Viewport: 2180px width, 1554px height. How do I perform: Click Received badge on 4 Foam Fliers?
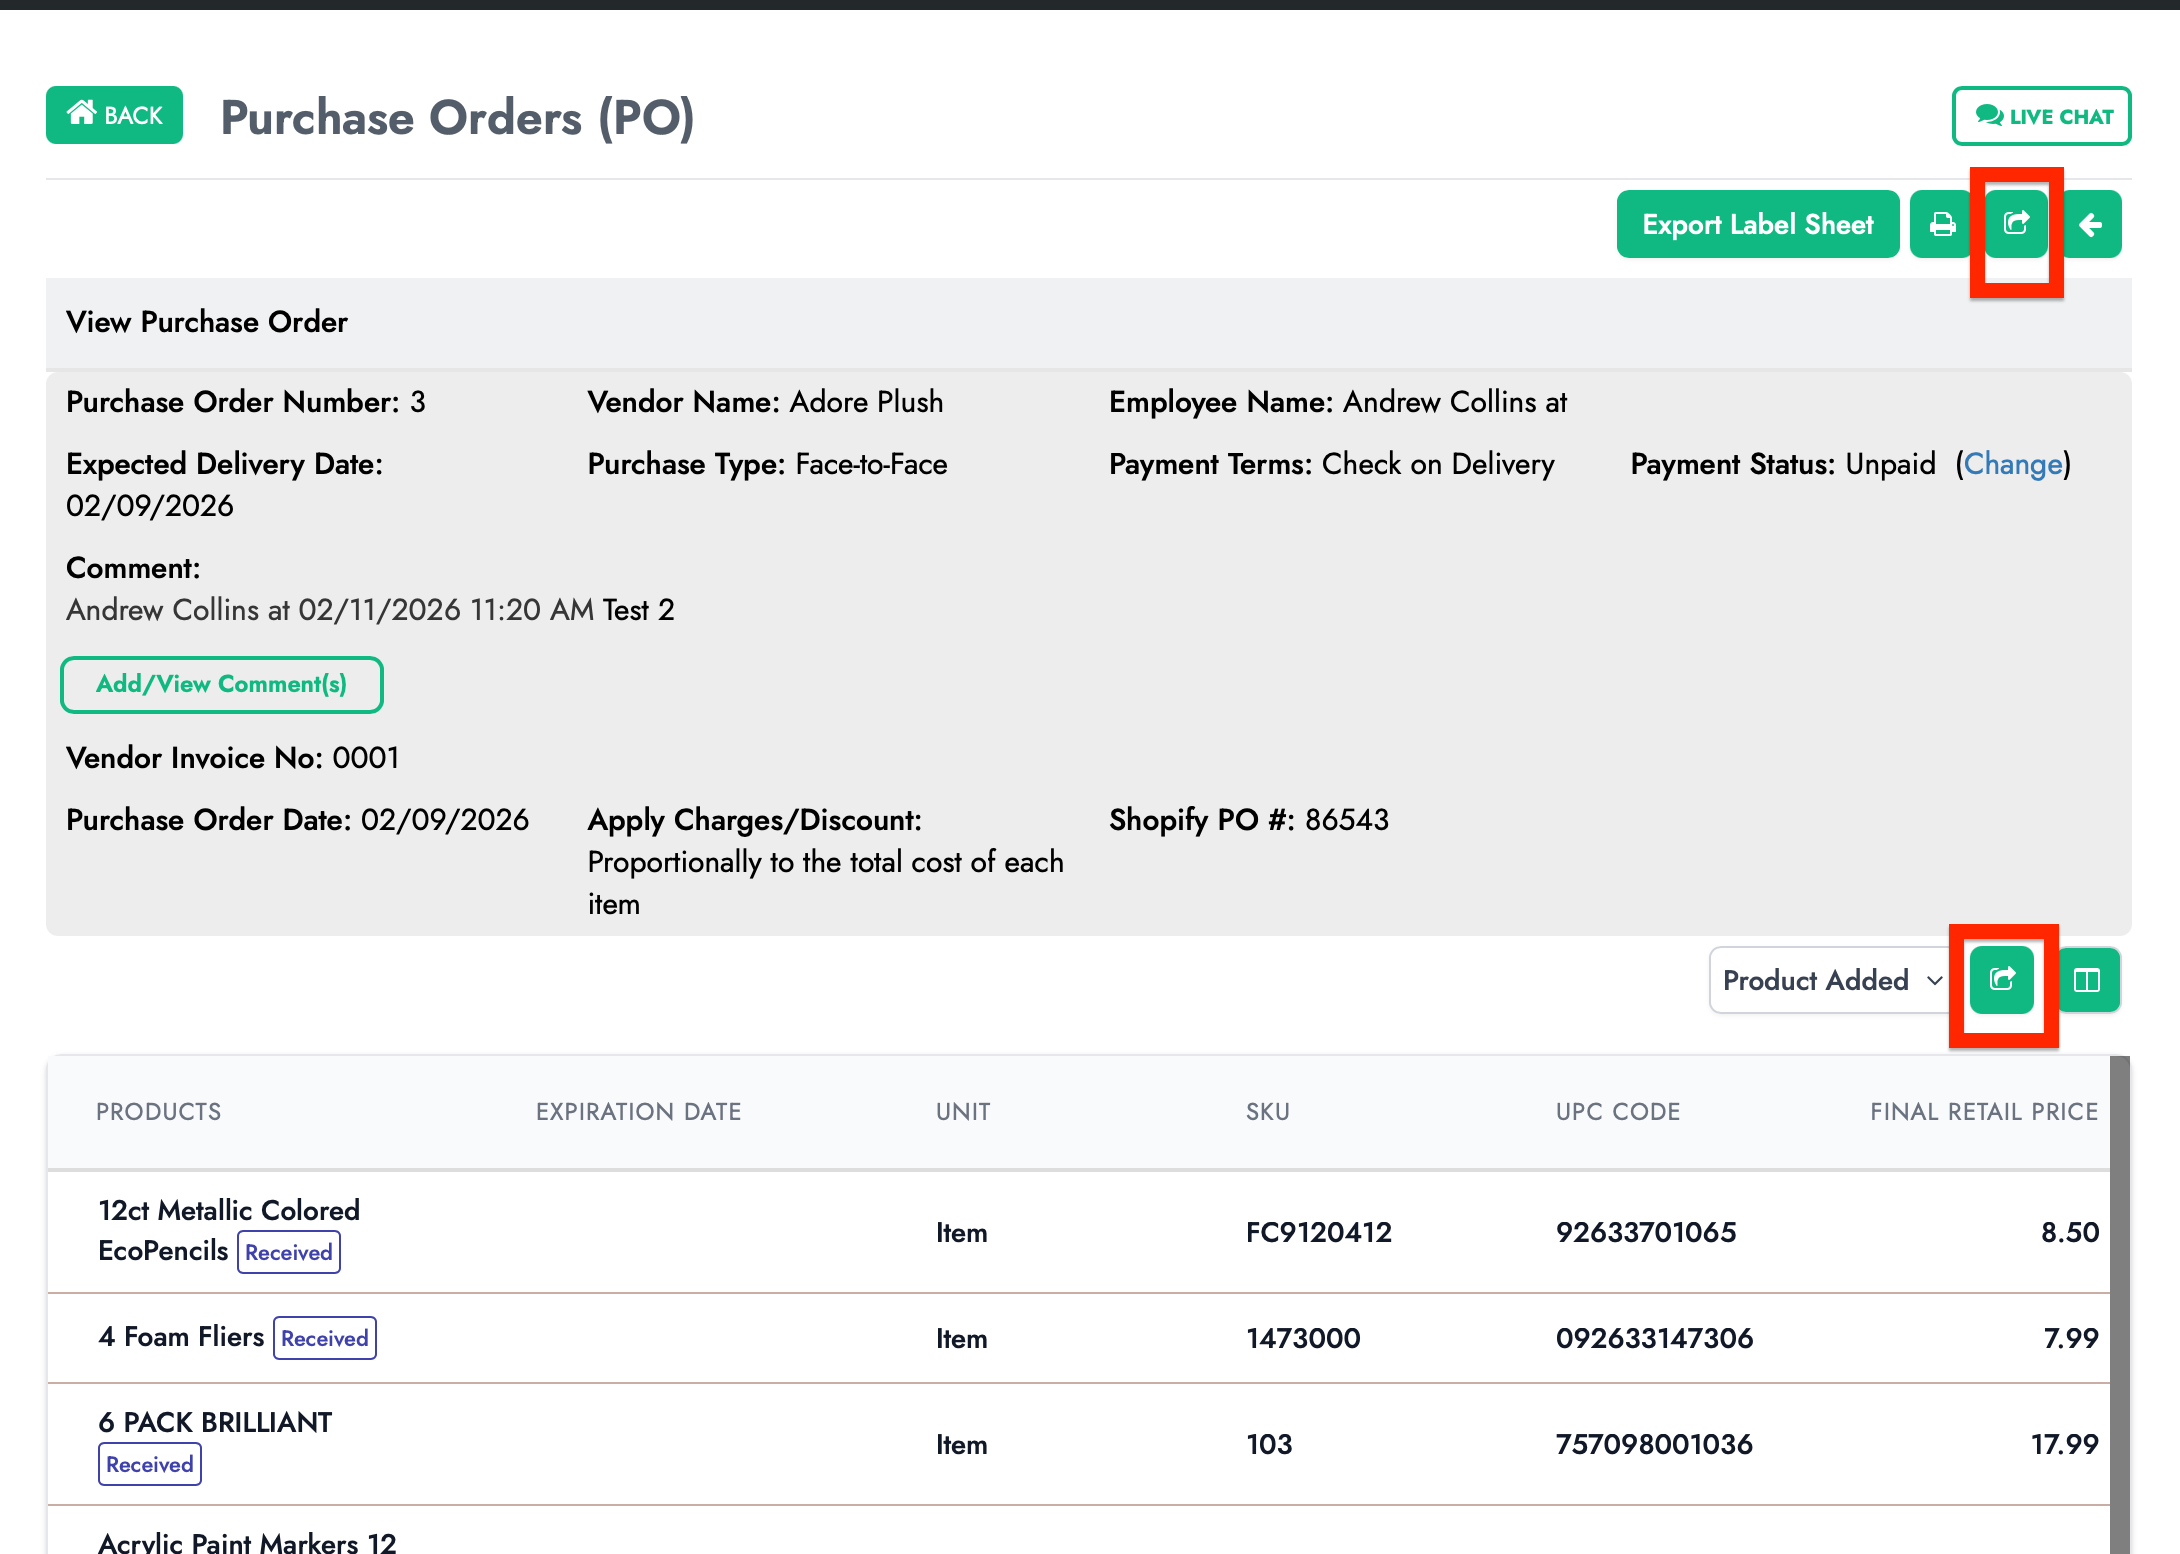(324, 1338)
